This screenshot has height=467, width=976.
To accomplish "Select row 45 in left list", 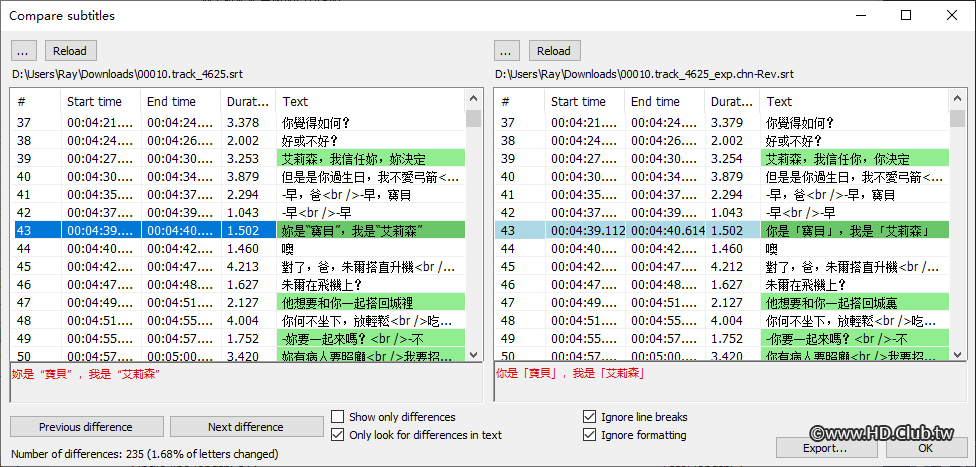I will (x=239, y=267).
